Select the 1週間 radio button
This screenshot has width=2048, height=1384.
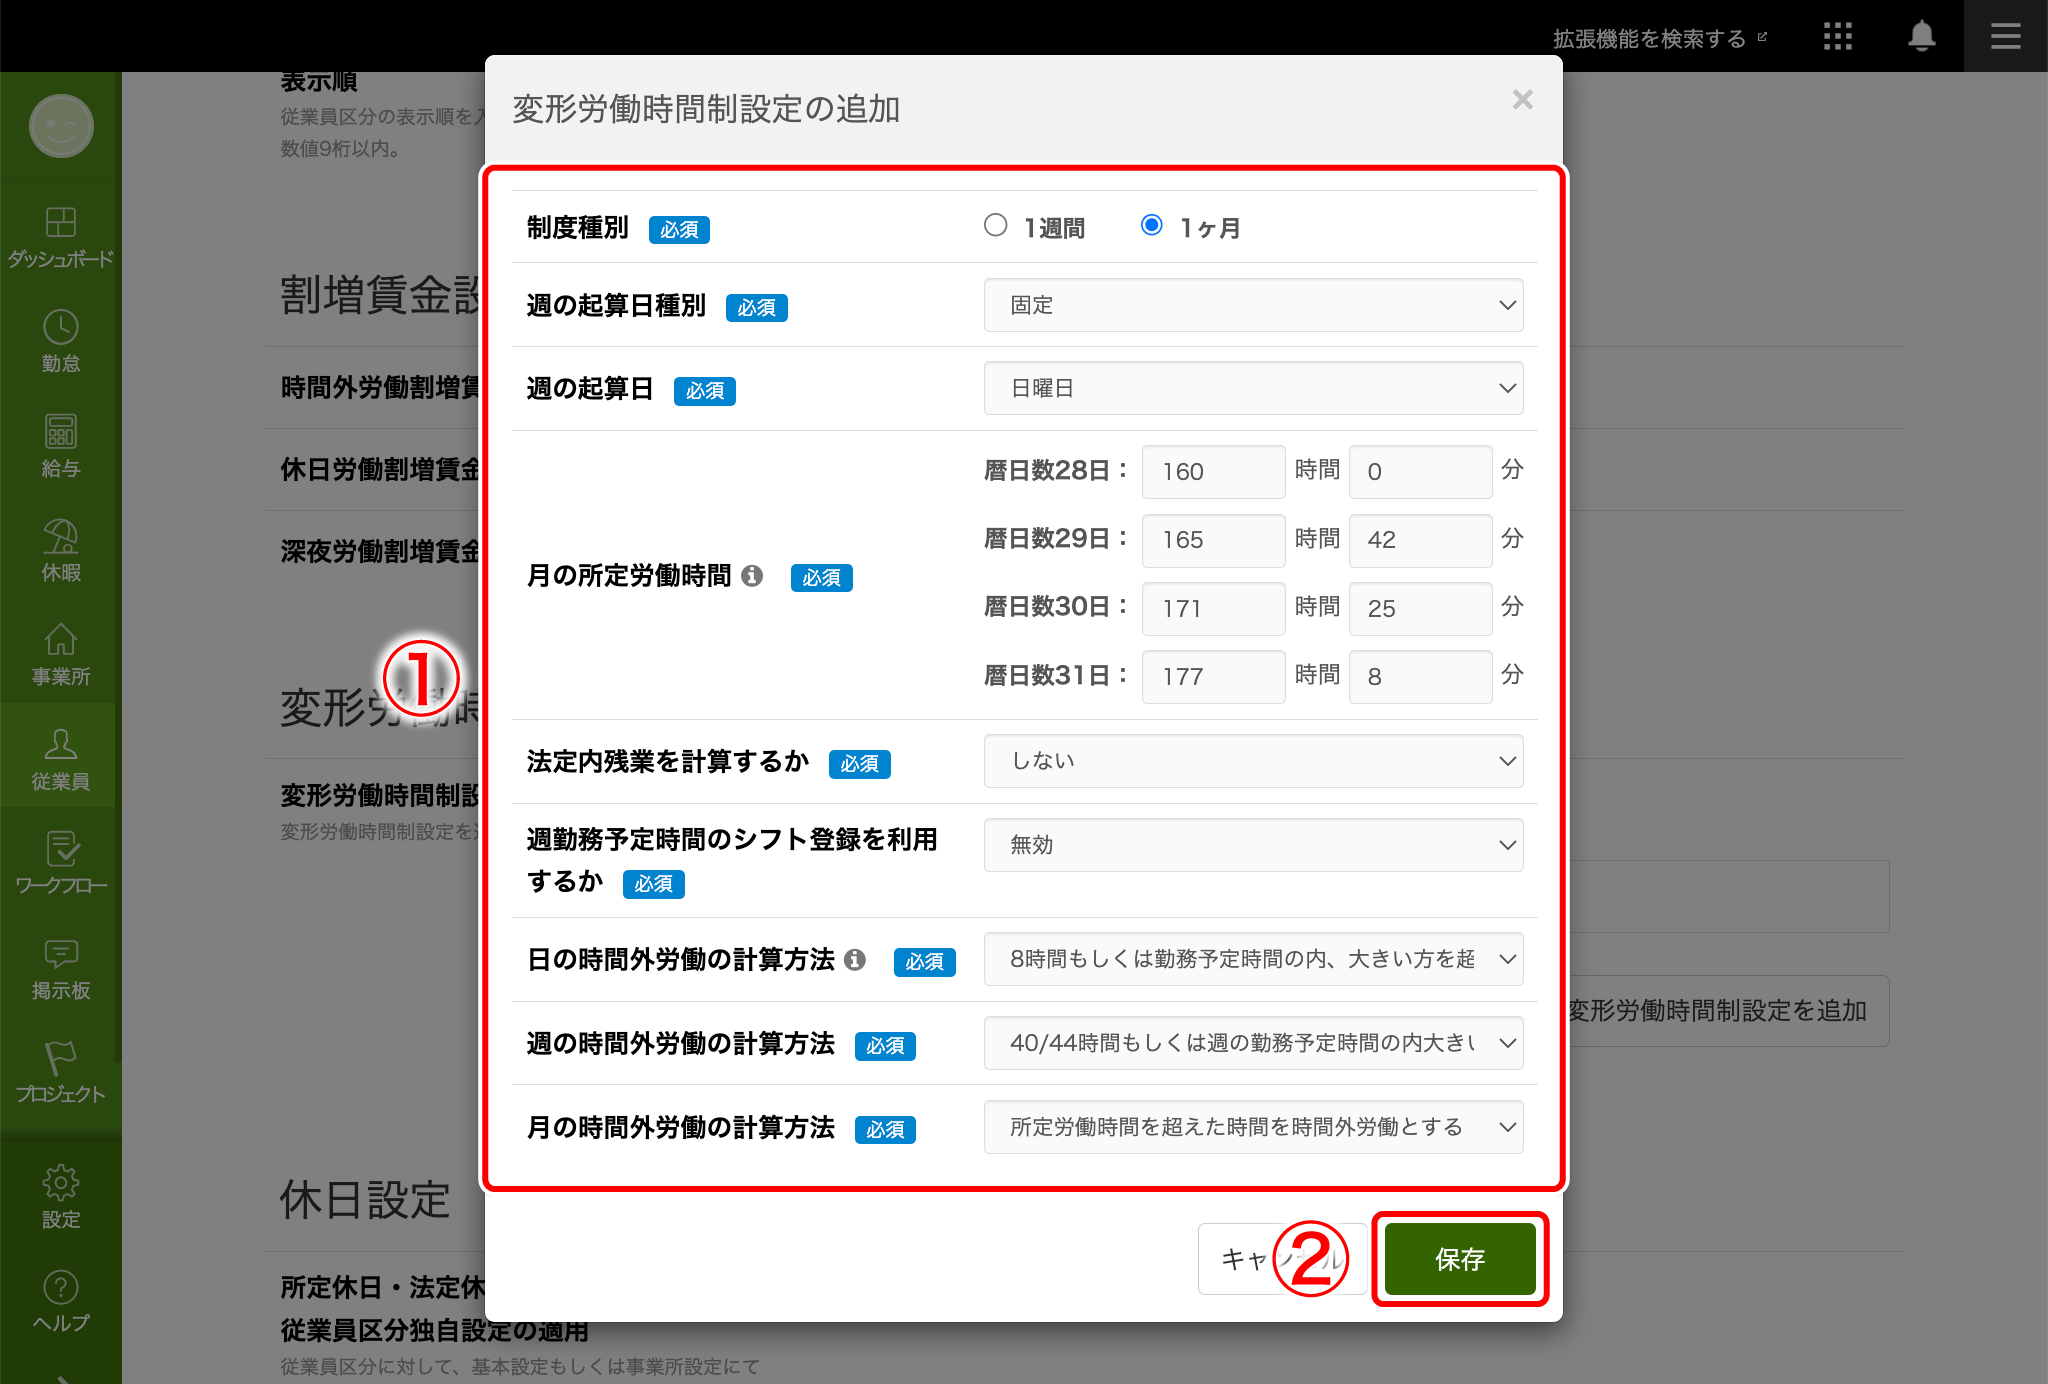[995, 225]
